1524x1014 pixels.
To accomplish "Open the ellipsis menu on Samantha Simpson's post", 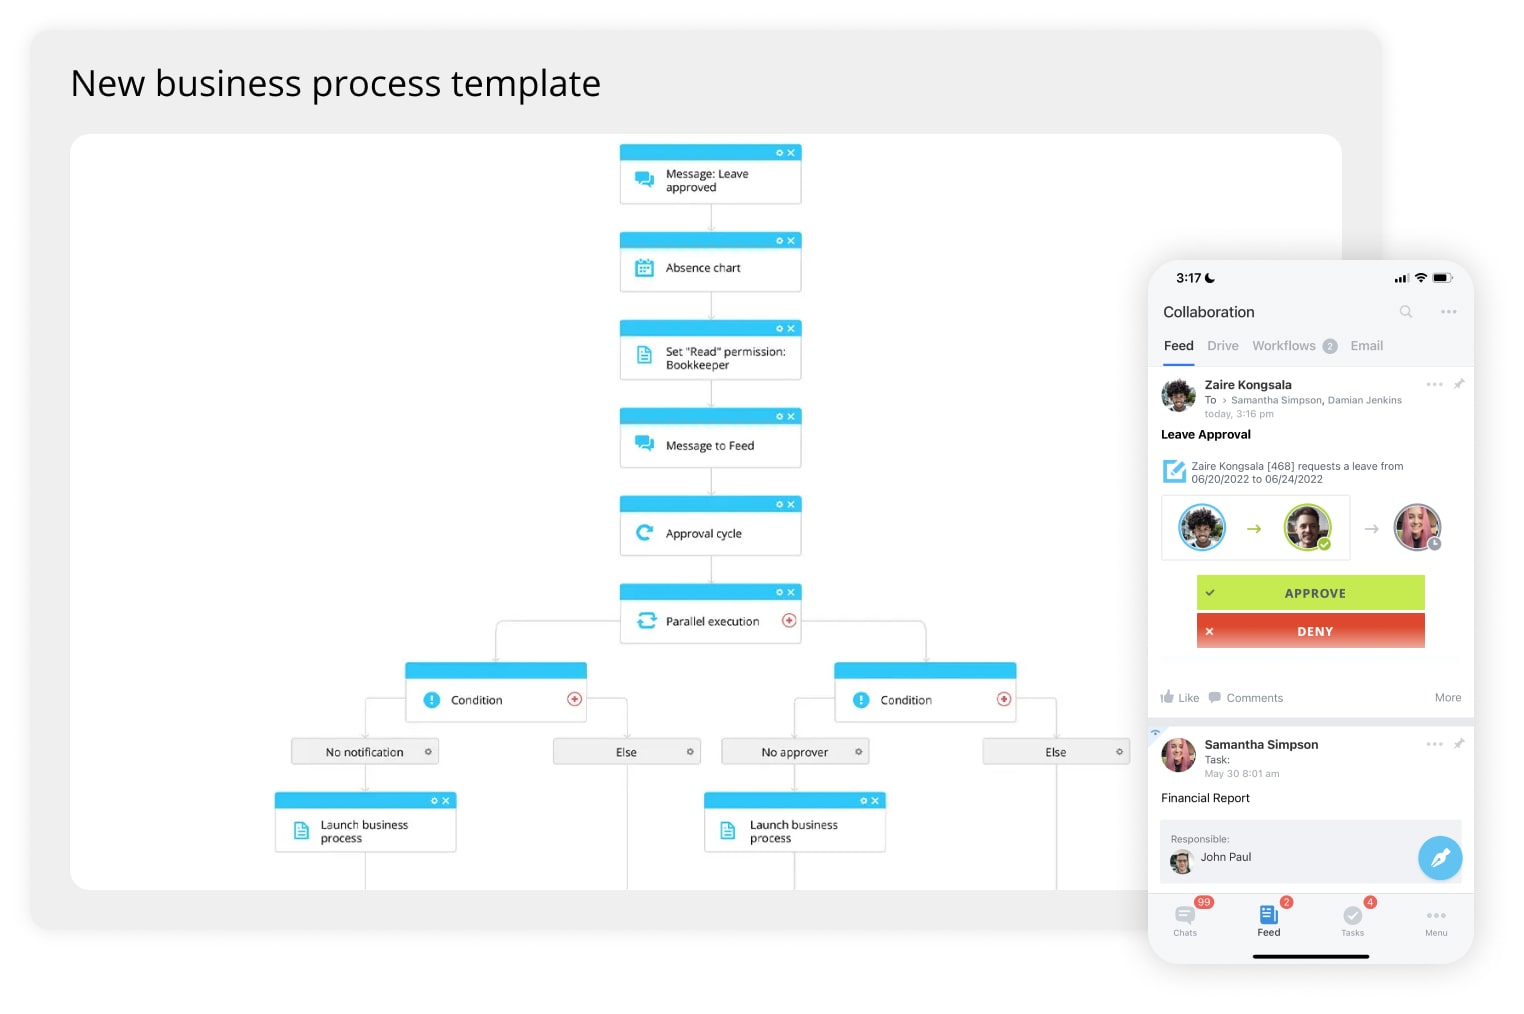I will click(x=1434, y=744).
